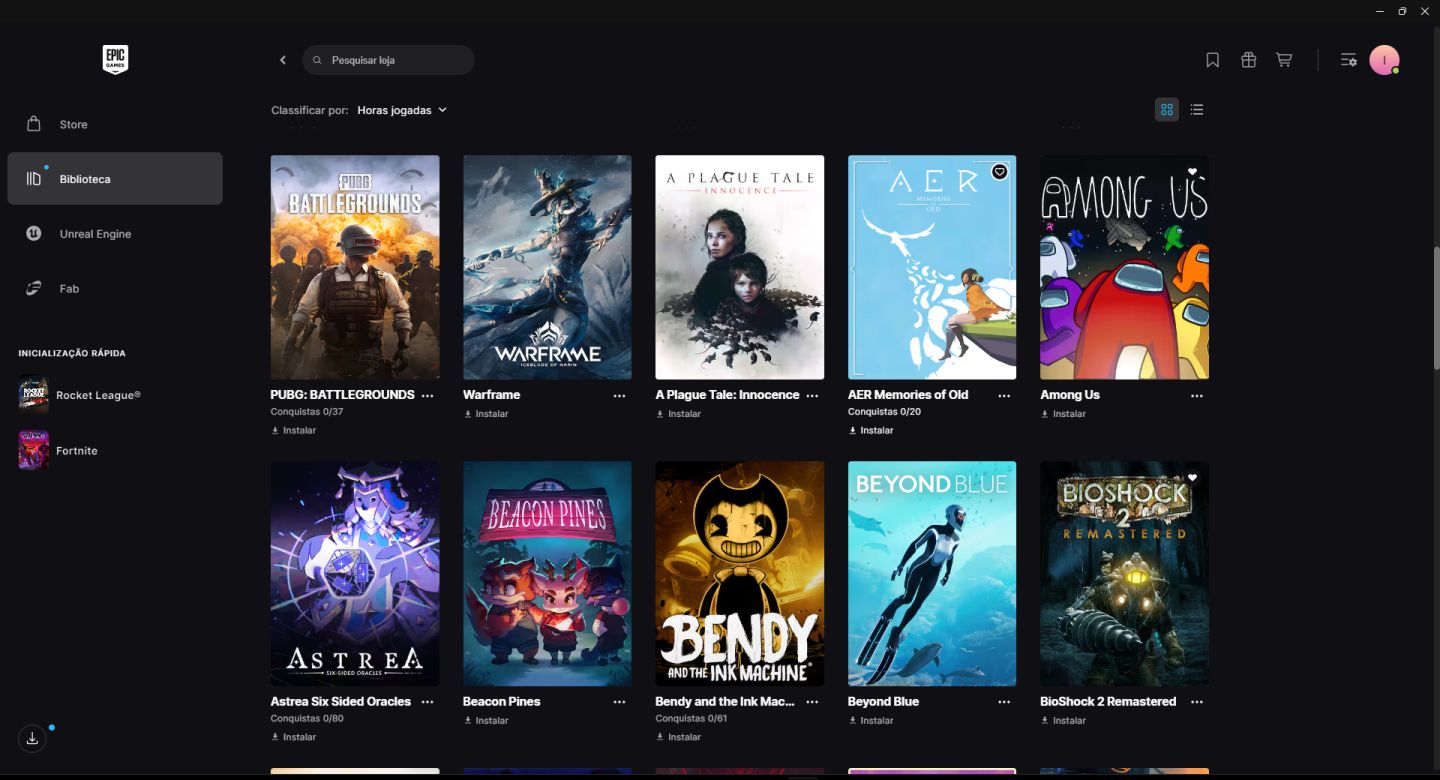Install Warframe
The height and width of the screenshot is (780, 1440).
point(486,414)
